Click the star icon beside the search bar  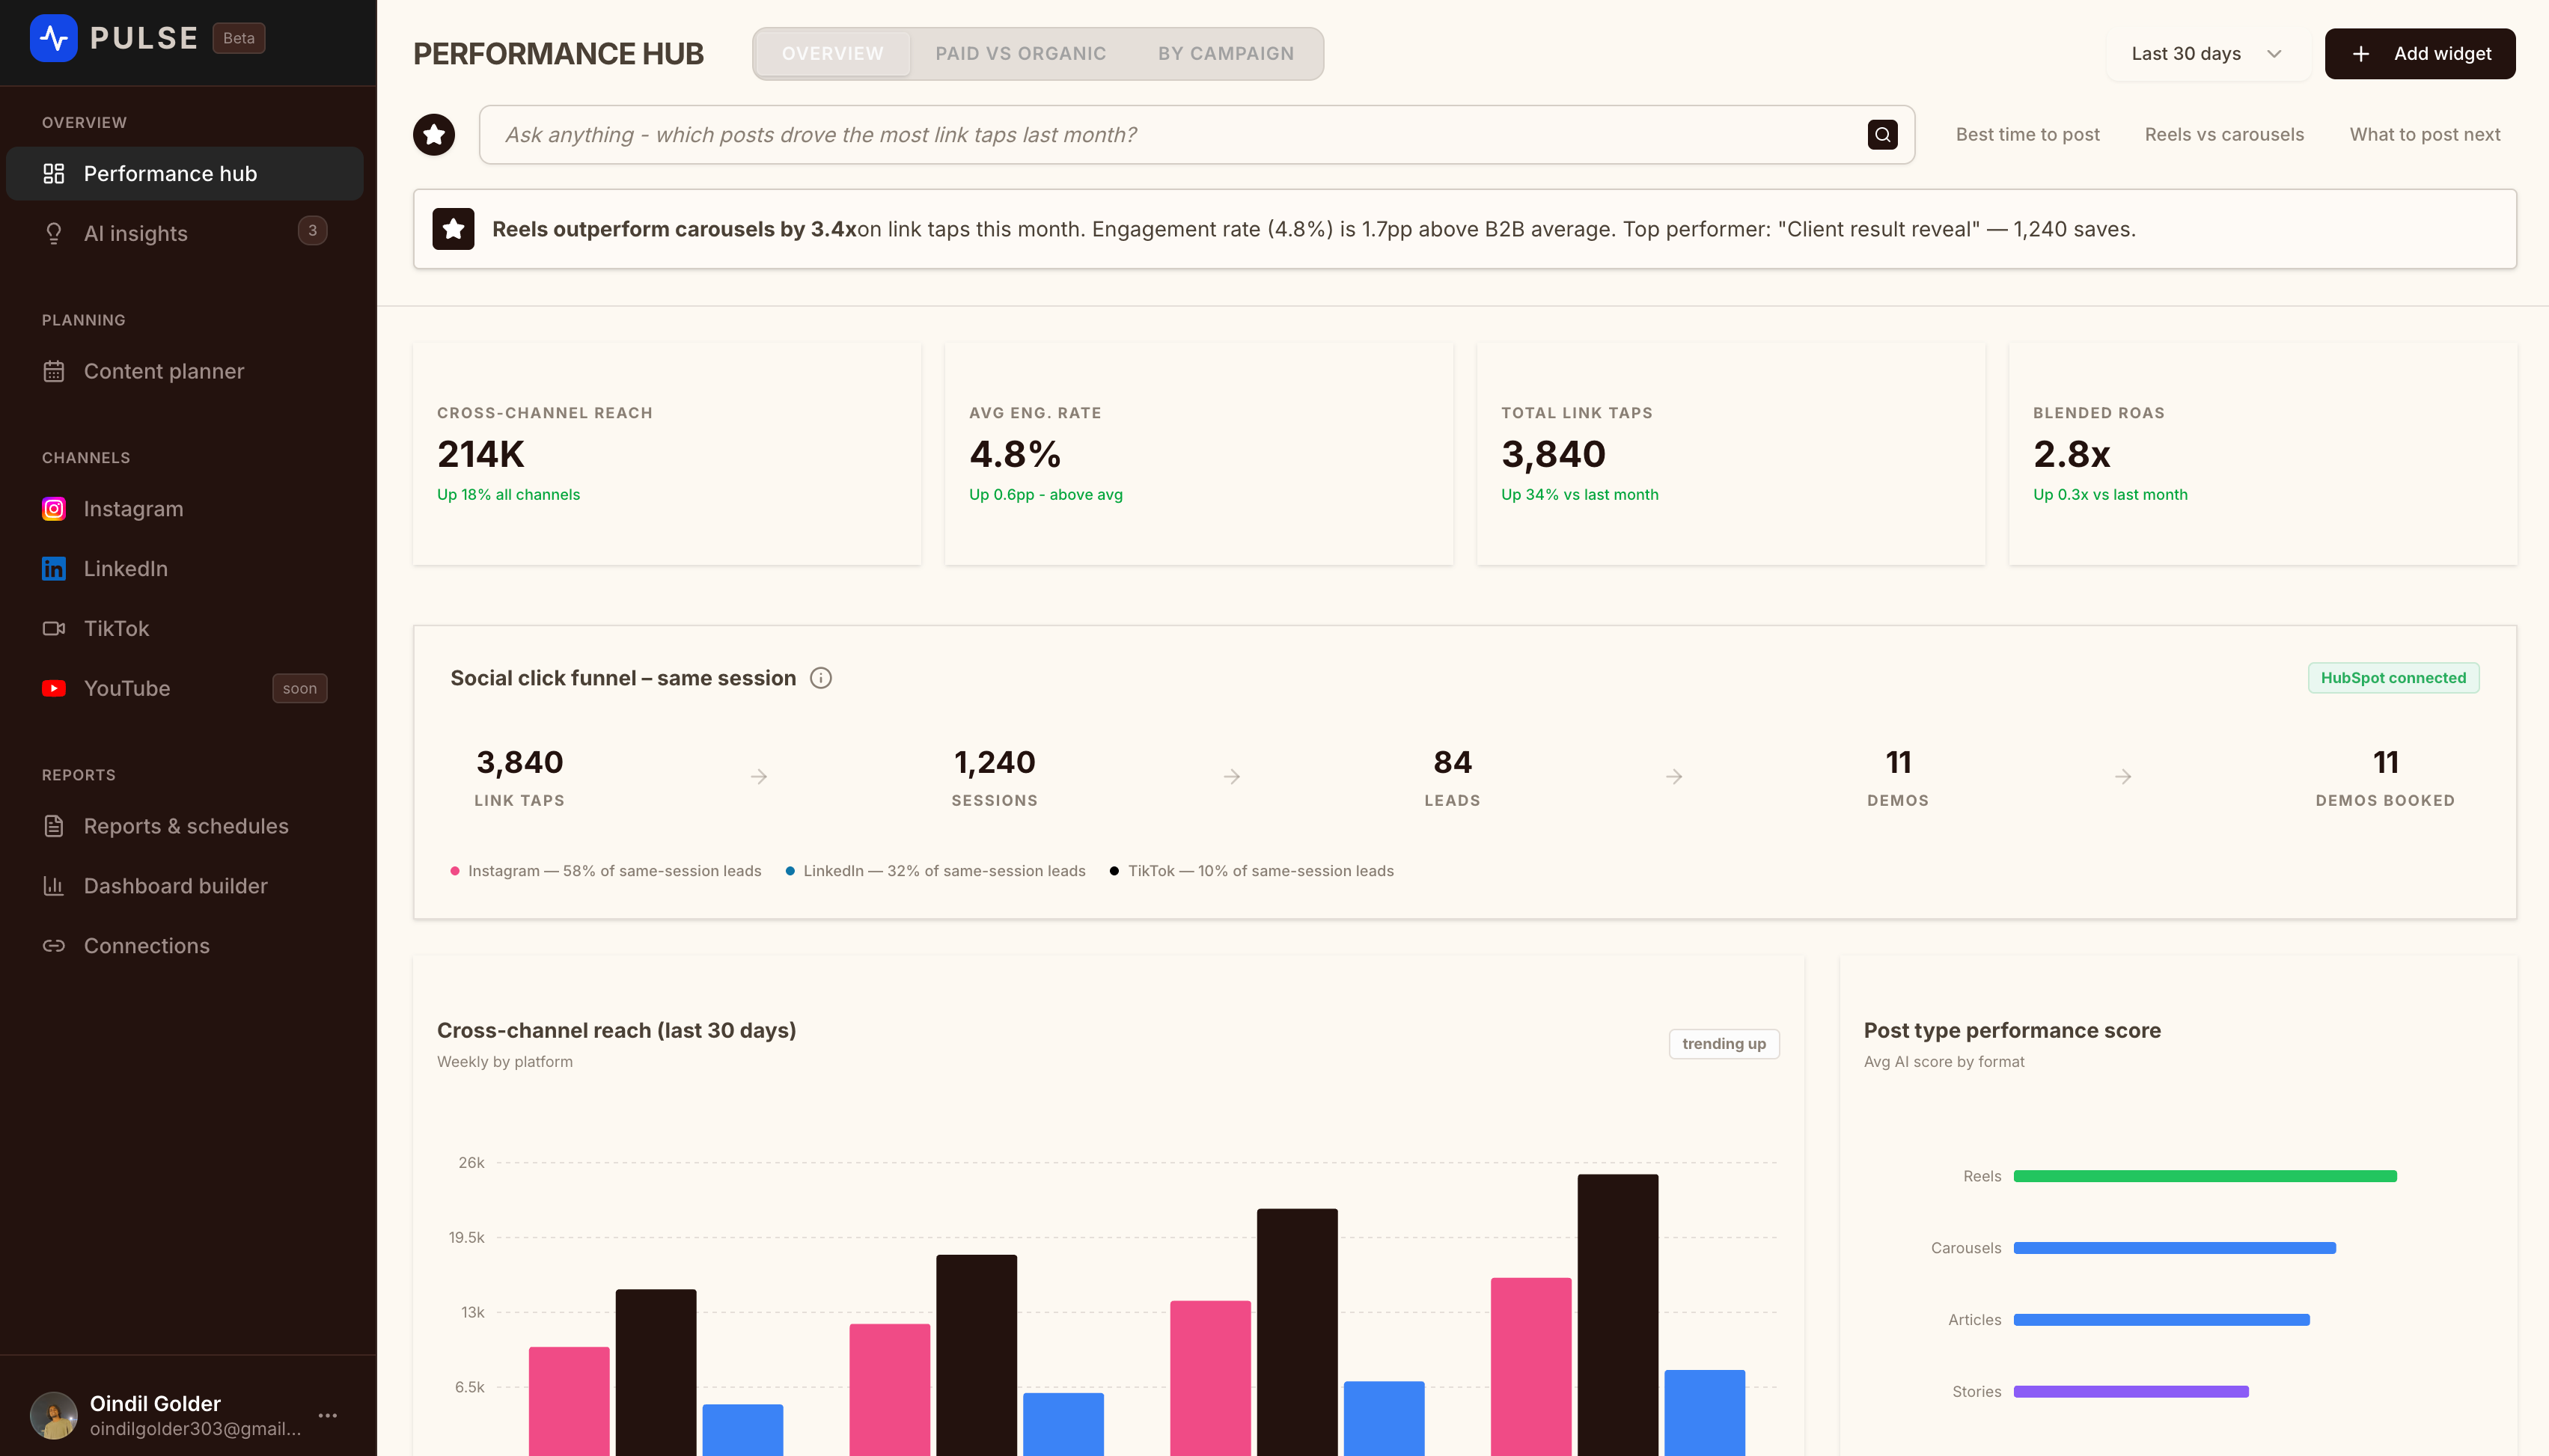(434, 135)
